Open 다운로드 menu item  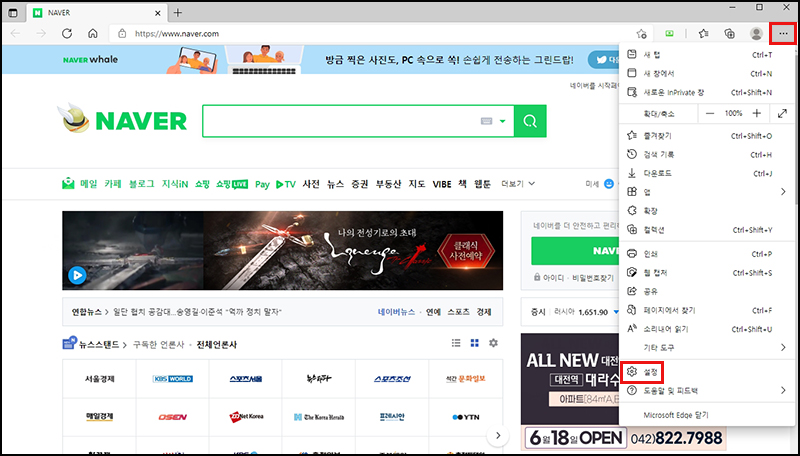coord(709,173)
